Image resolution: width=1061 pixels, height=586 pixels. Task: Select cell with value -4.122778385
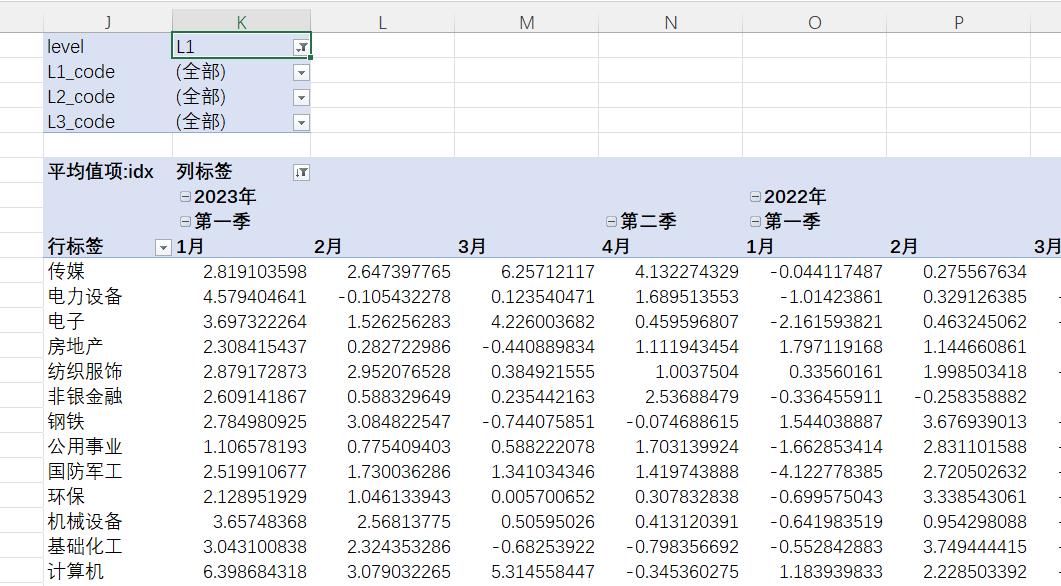click(x=815, y=472)
